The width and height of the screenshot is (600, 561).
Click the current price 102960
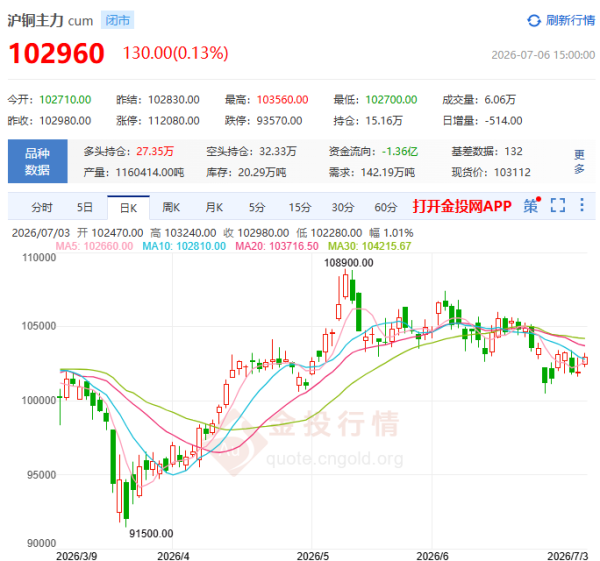point(56,53)
